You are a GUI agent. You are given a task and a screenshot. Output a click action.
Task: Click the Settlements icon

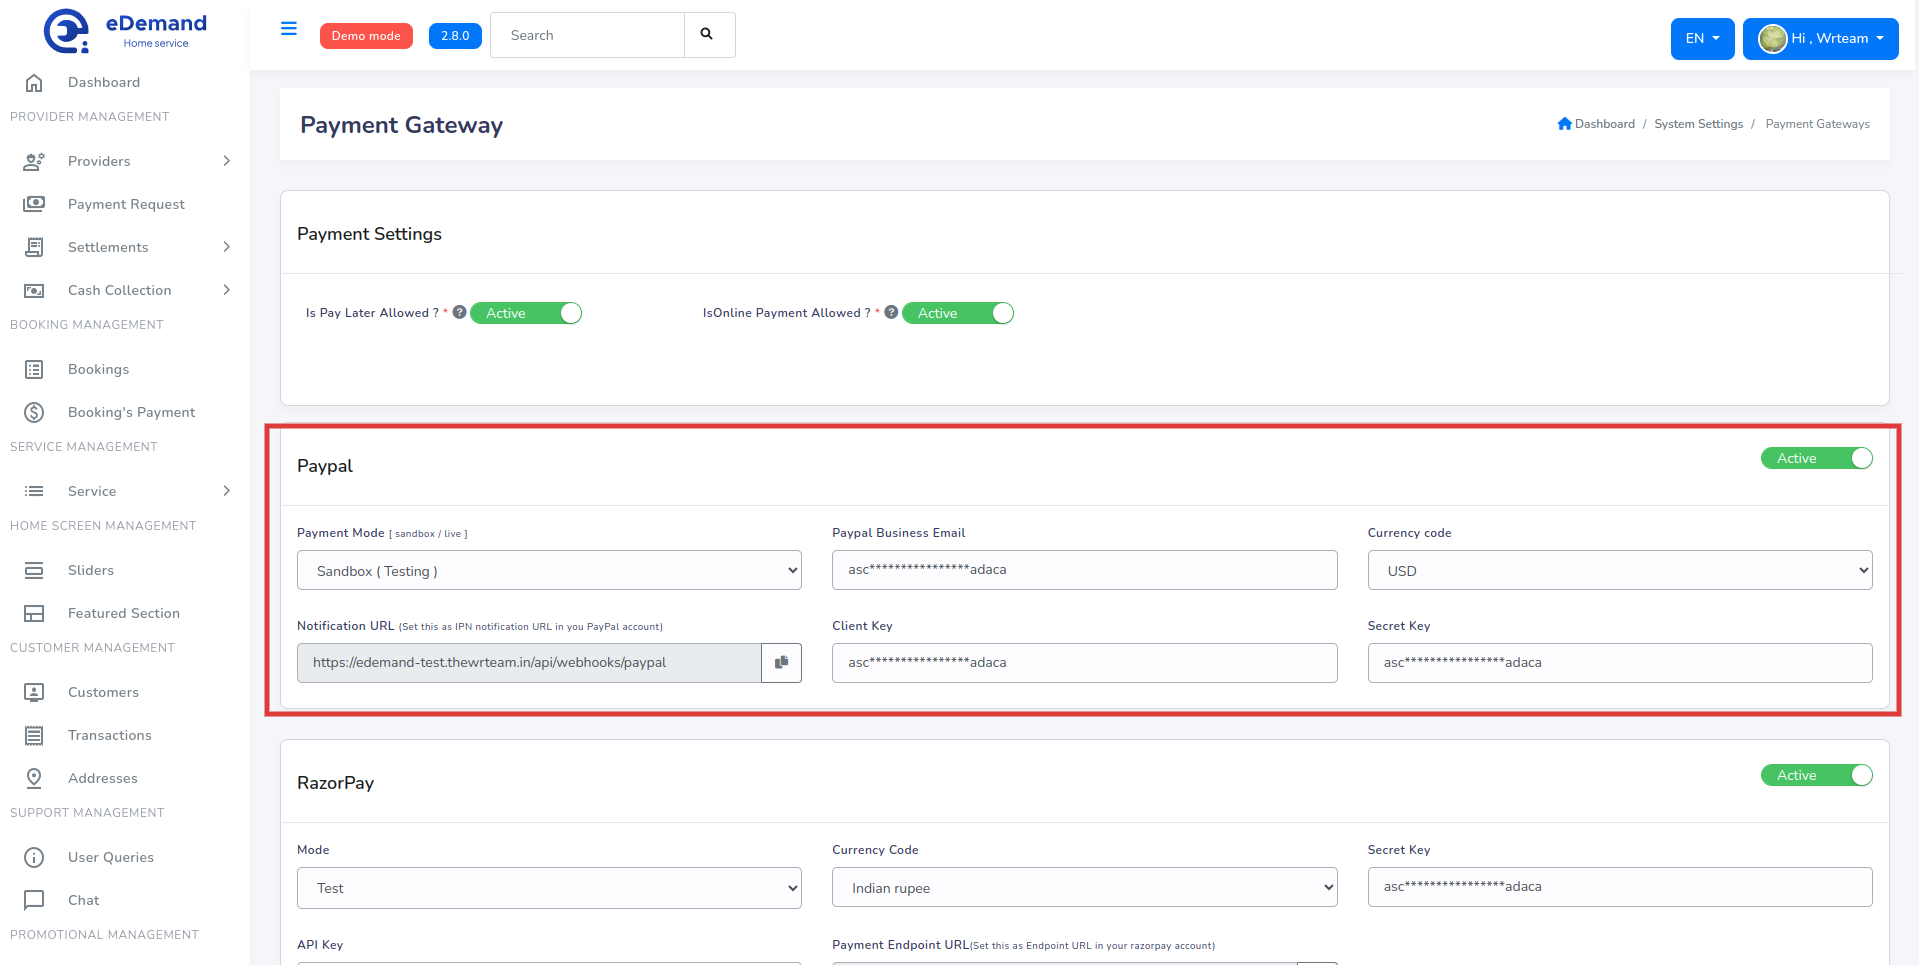click(34, 247)
